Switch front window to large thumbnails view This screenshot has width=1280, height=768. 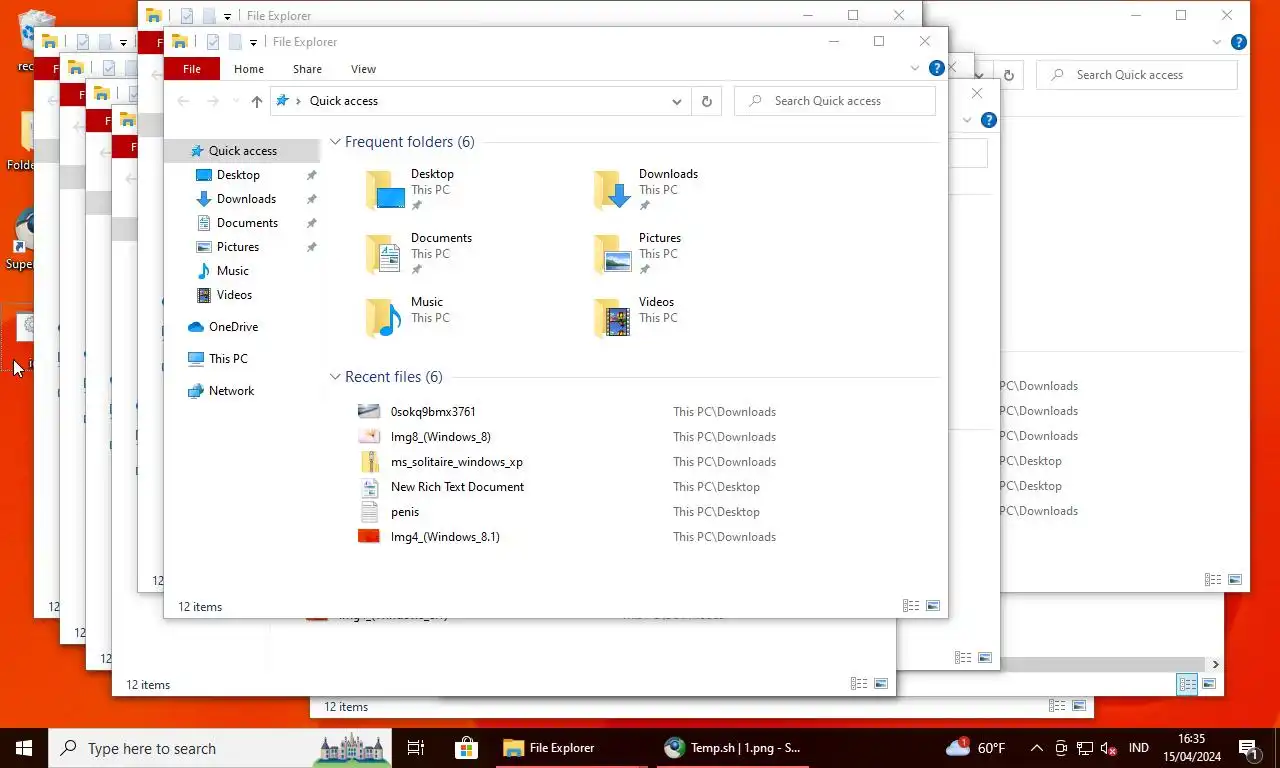click(933, 606)
